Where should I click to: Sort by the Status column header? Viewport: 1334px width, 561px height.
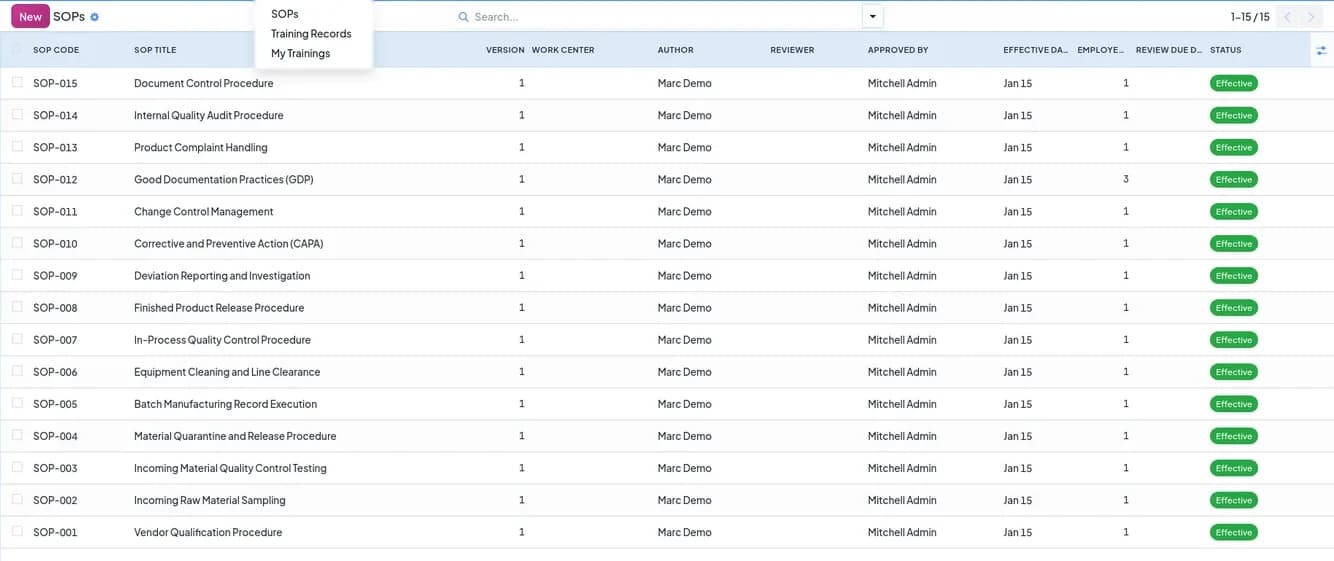[x=1225, y=50]
